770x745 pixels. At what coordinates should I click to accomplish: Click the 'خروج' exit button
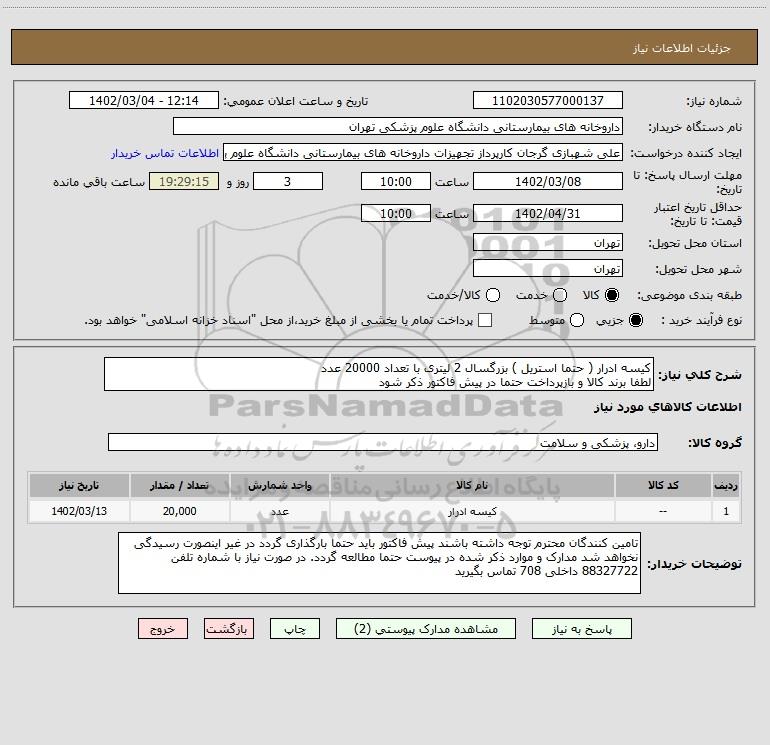[163, 629]
